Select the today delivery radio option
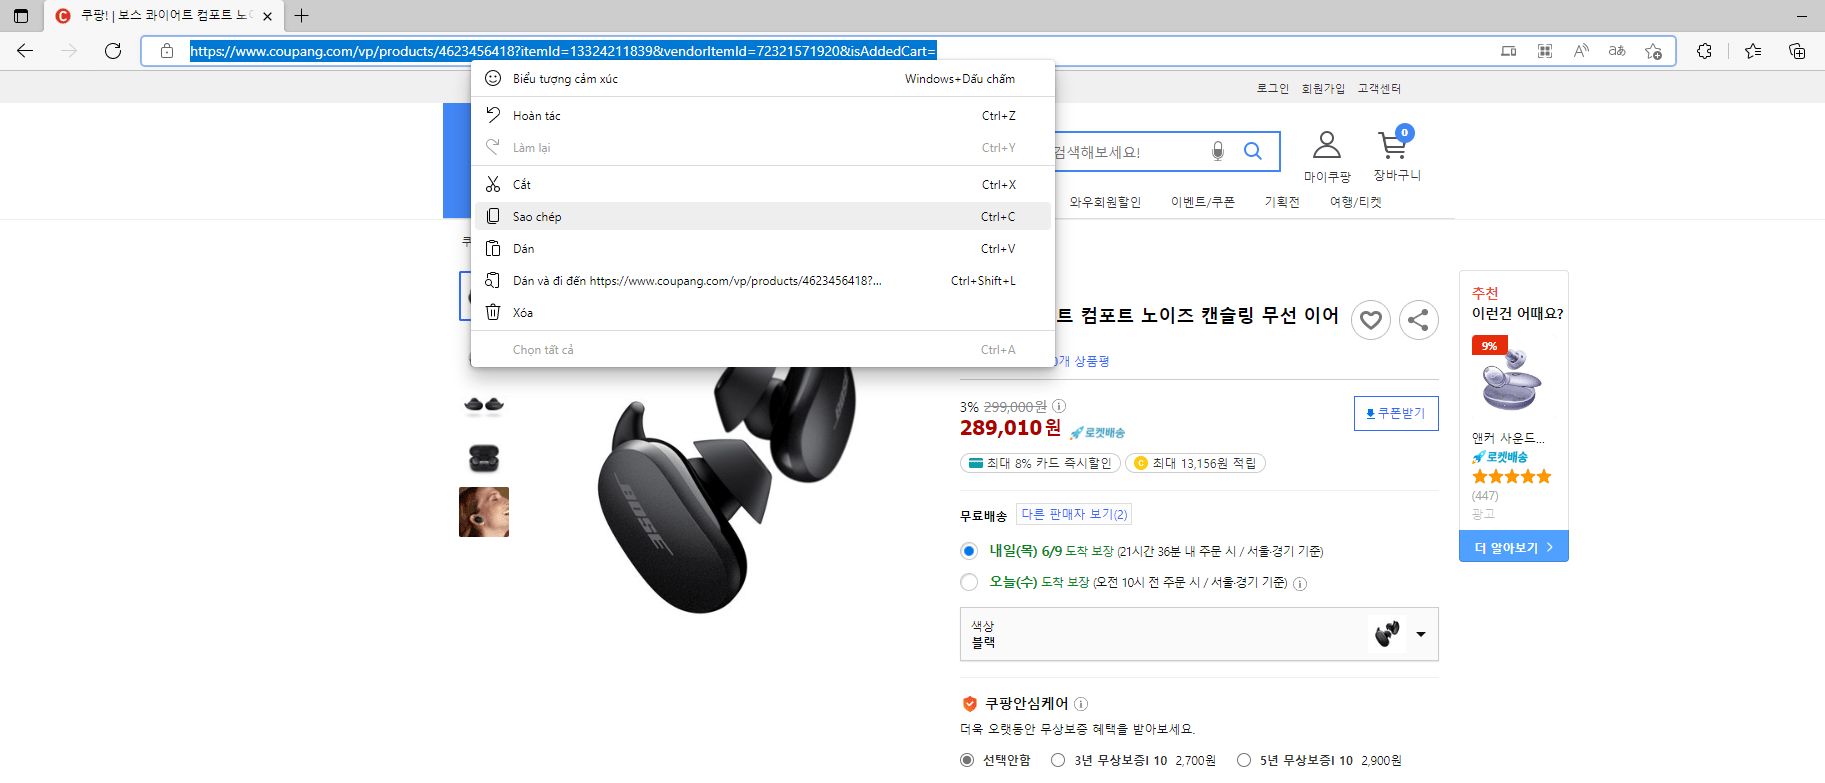 [968, 582]
